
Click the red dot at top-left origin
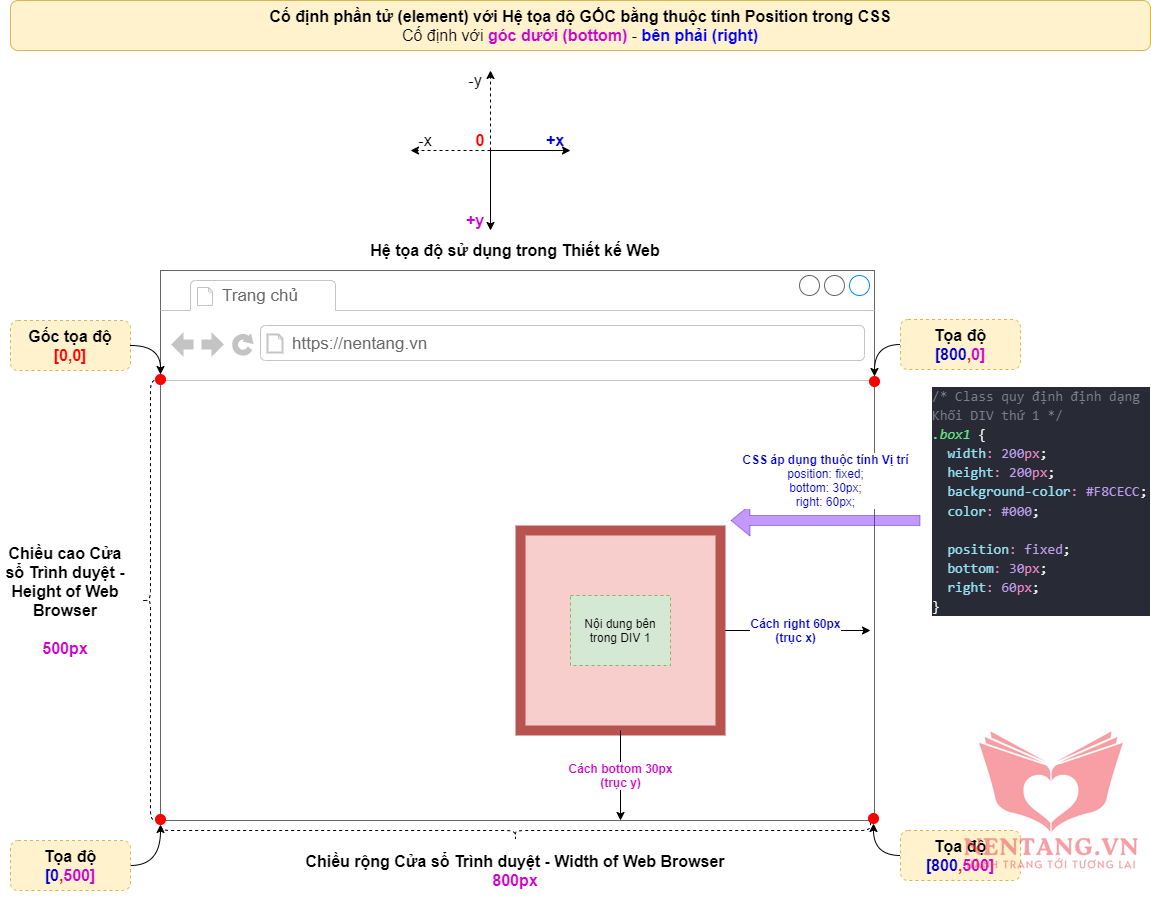point(160,380)
